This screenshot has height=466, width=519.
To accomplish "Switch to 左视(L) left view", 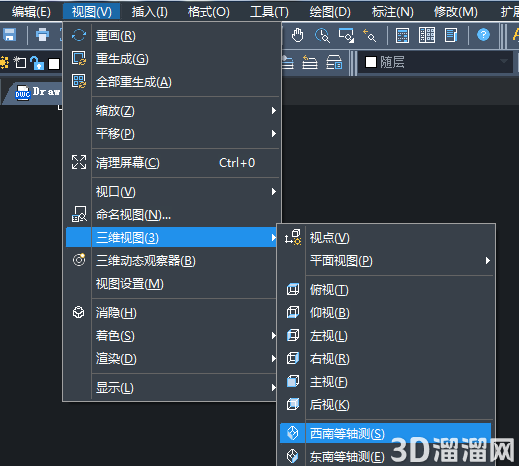I will [386, 336].
